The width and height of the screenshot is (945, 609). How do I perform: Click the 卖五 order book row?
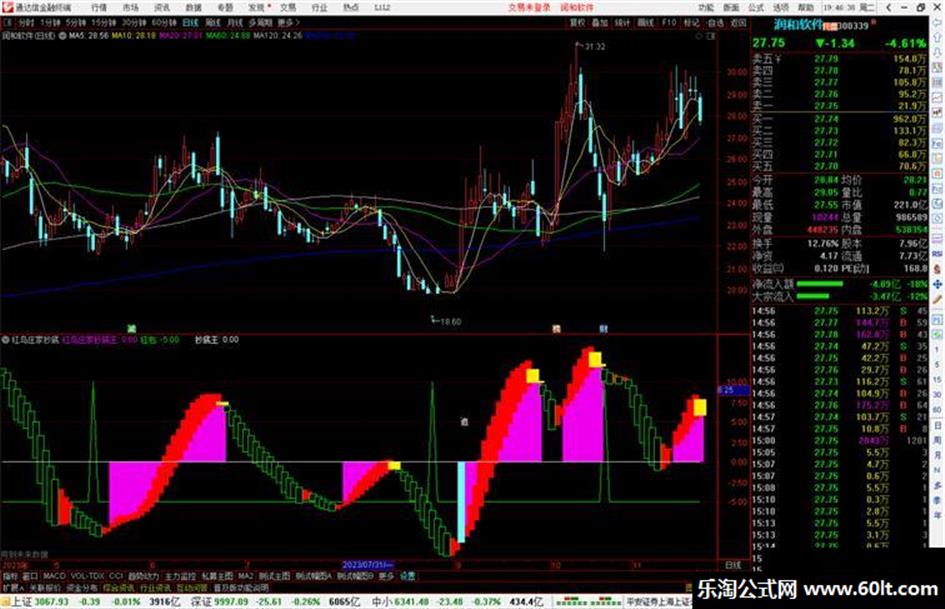point(839,59)
